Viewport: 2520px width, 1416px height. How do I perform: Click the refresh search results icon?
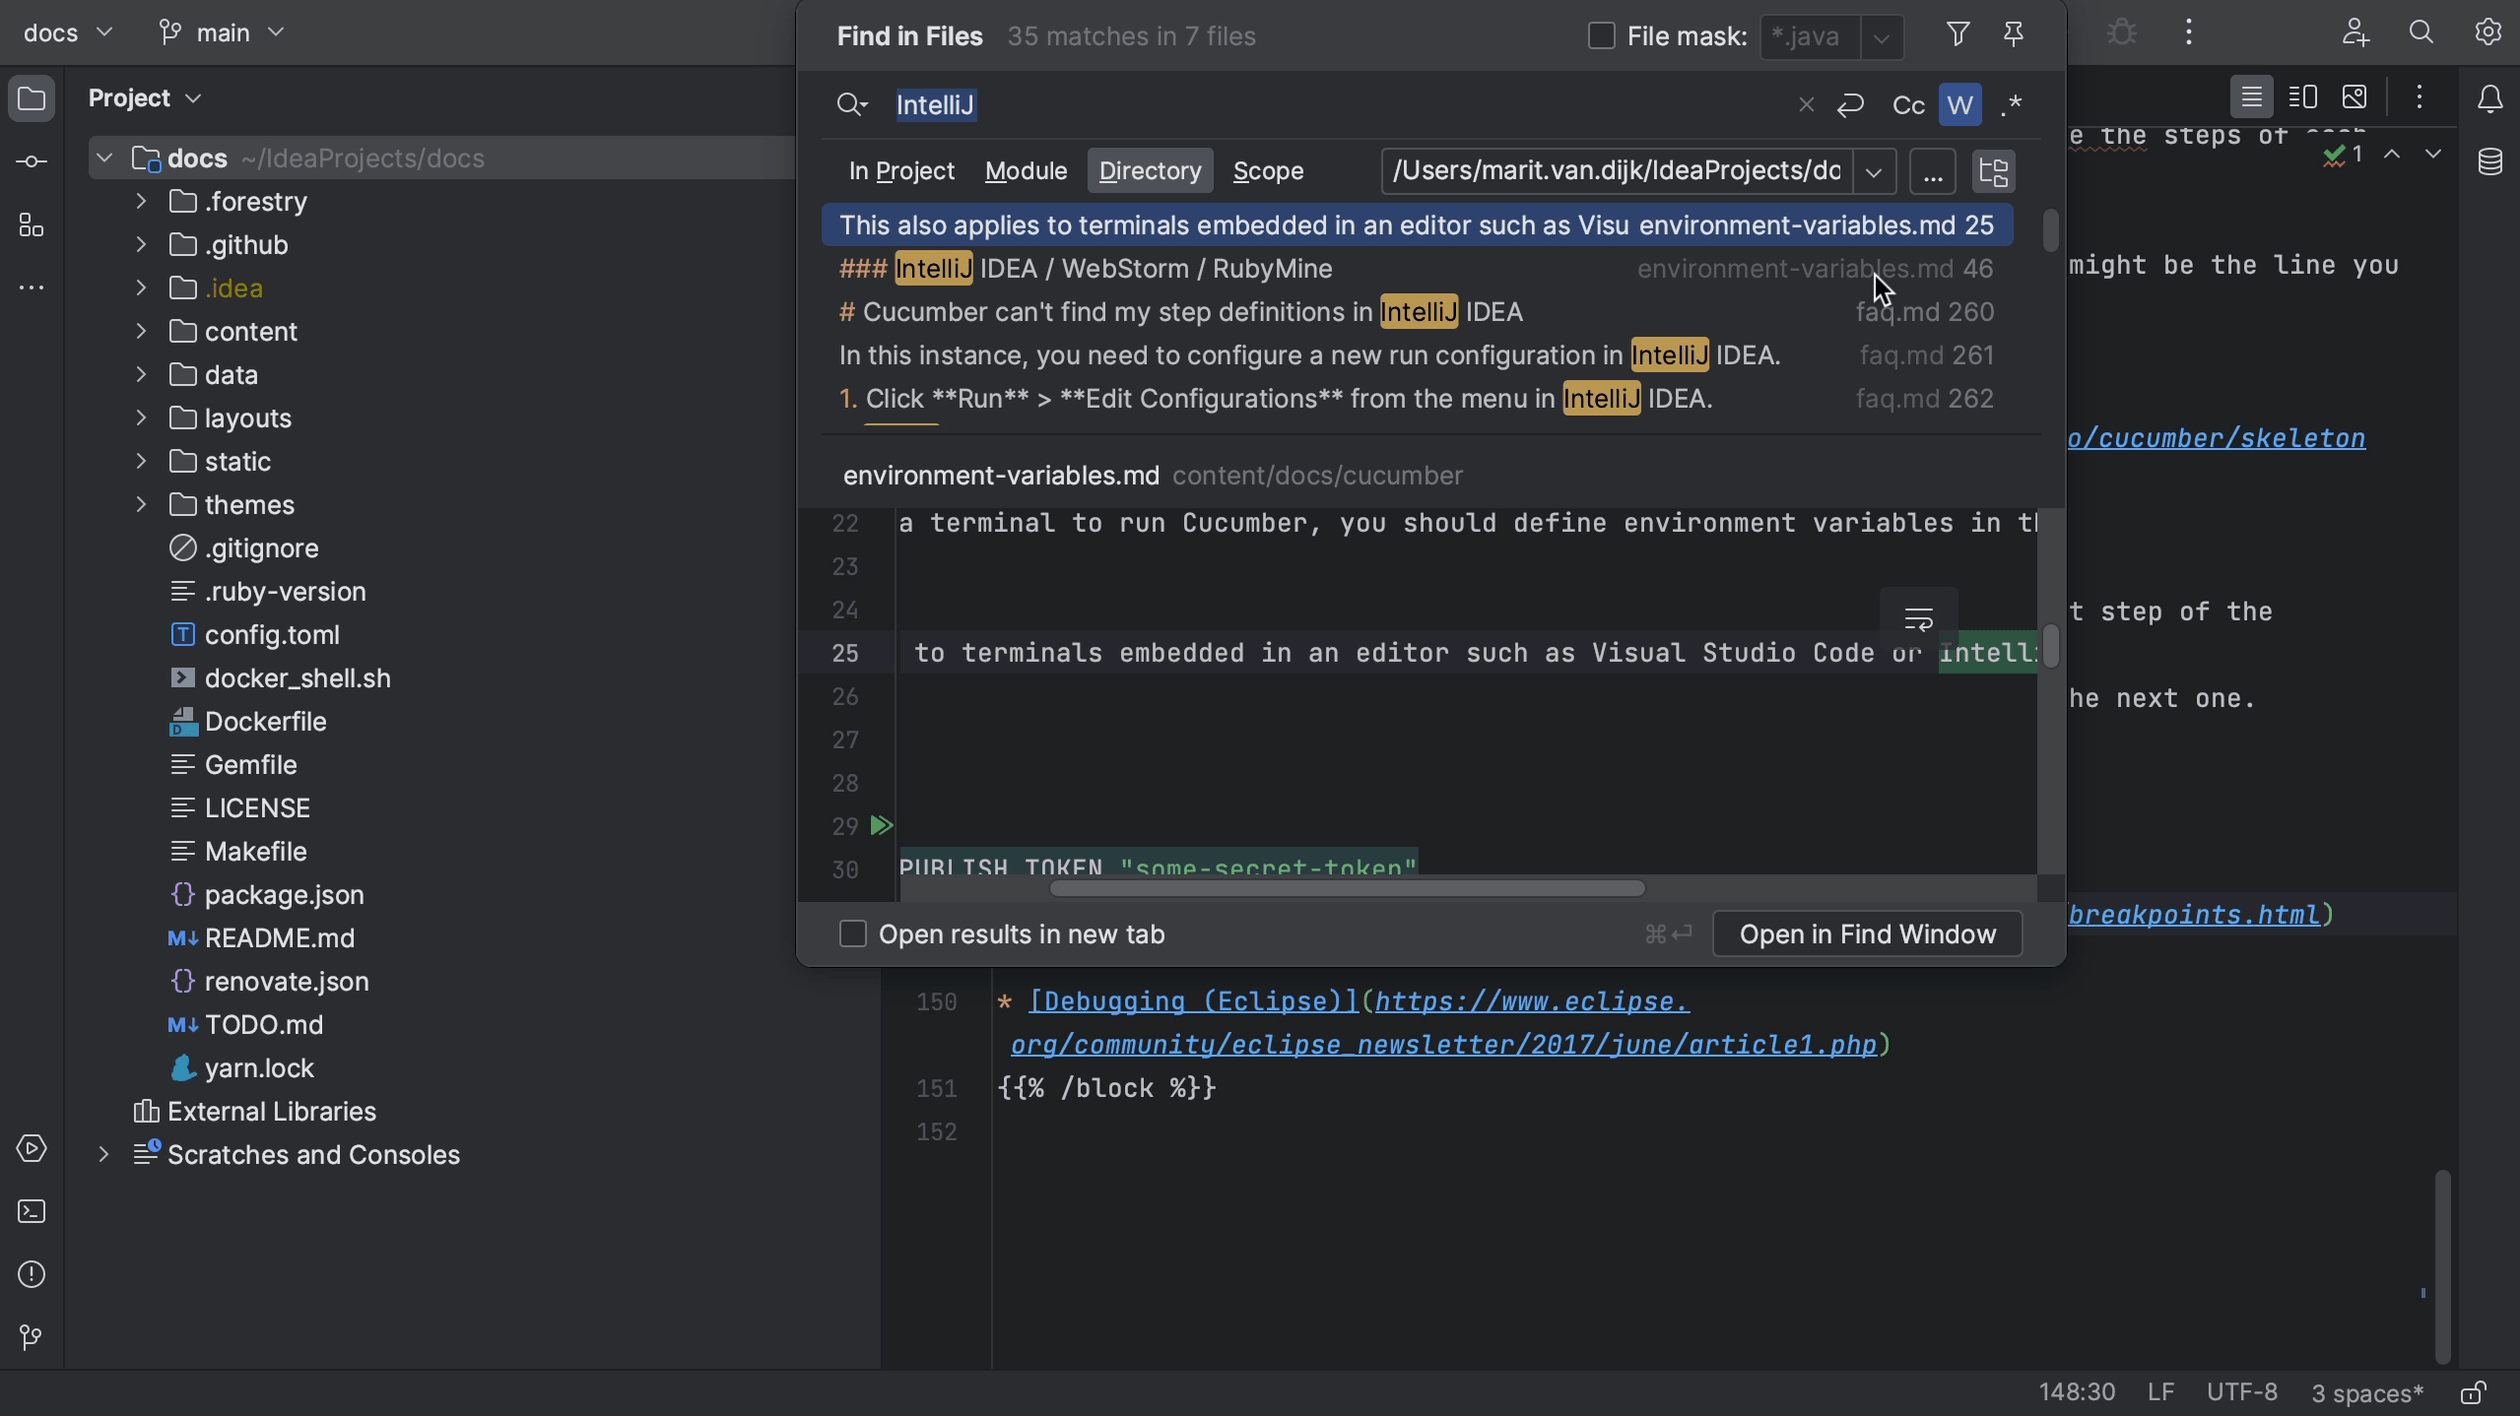pos(1852,104)
